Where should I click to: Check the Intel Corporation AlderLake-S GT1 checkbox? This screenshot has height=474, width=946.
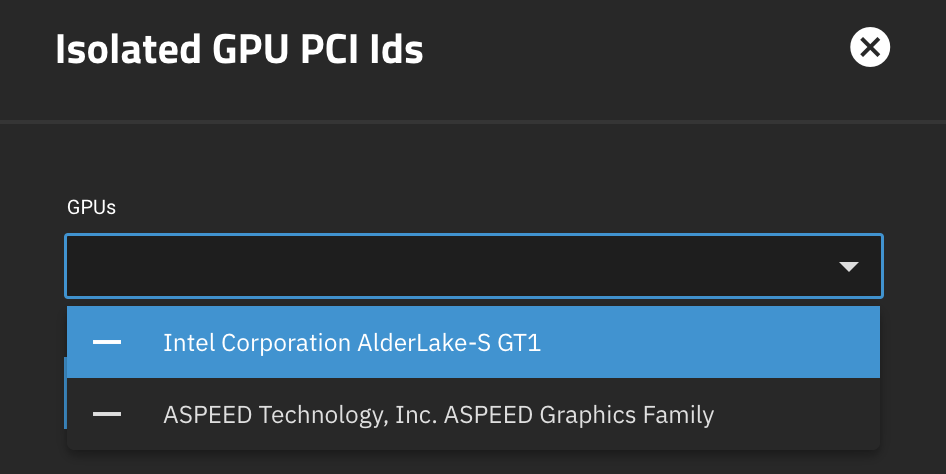[107, 343]
